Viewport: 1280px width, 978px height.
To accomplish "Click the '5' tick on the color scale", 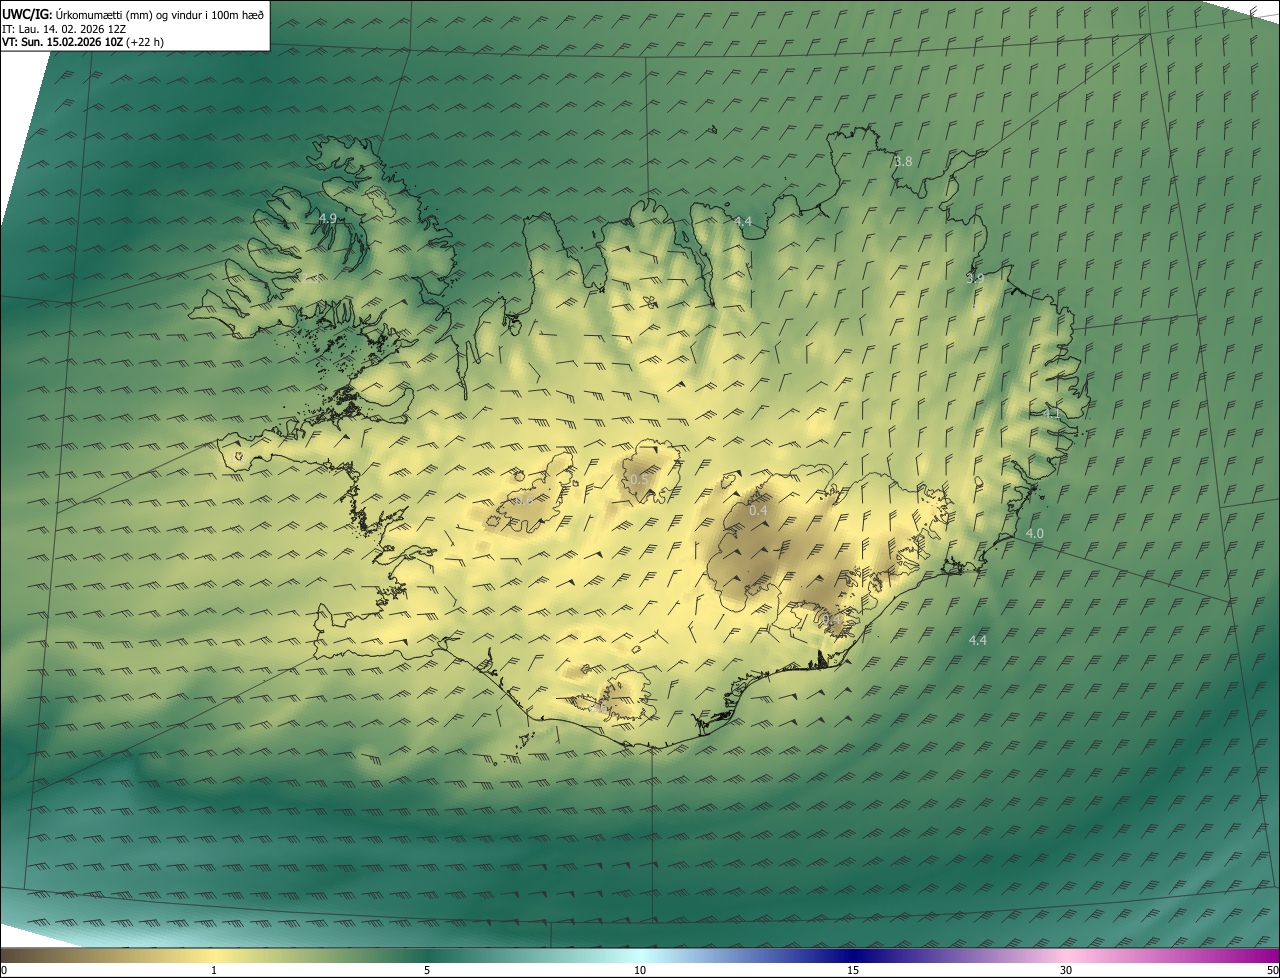I will coord(427,970).
